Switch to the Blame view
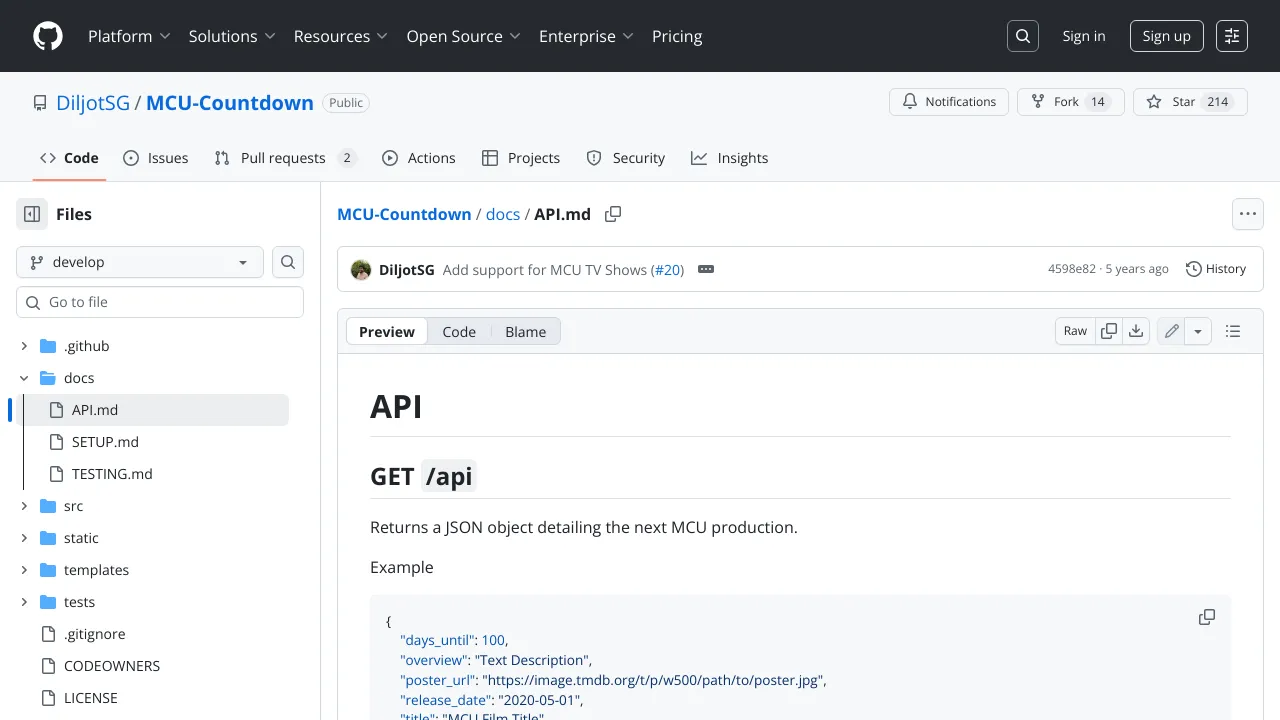Image resolution: width=1280 pixels, height=720 pixels. click(526, 332)
